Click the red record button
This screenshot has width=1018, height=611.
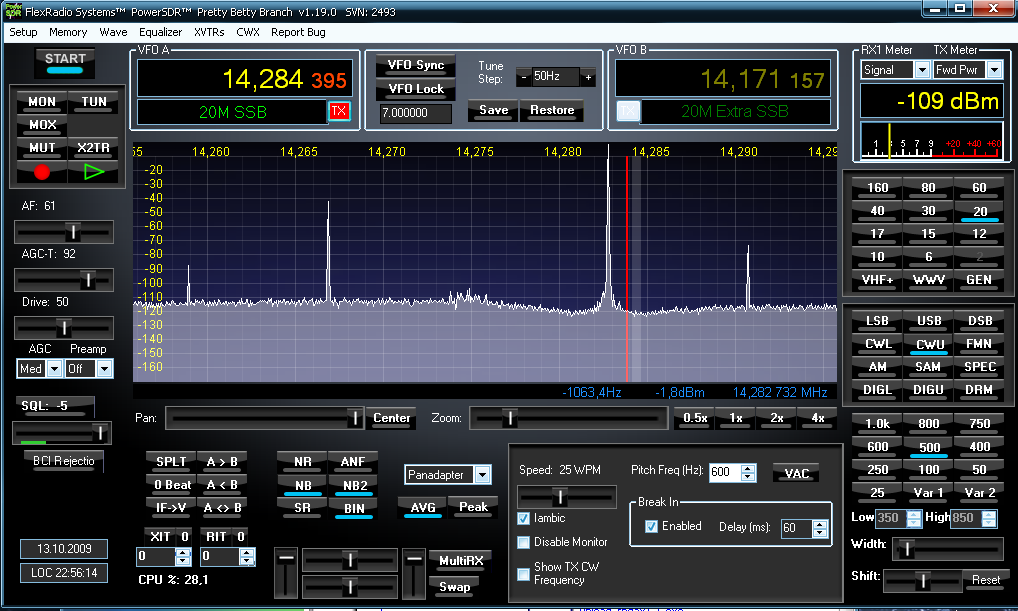pos(42,171)
